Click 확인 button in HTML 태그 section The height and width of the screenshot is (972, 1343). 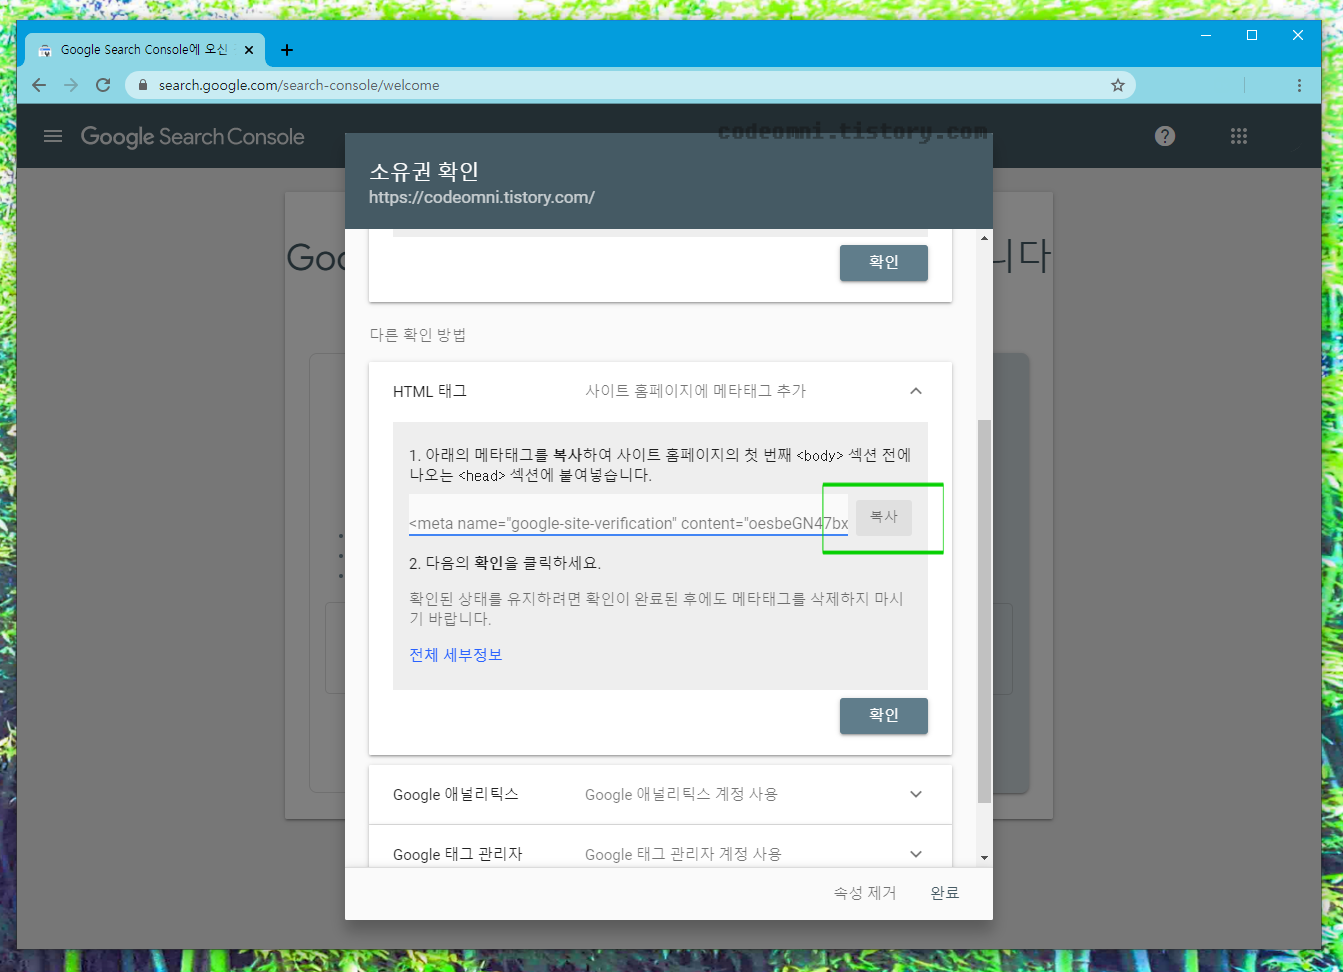pyautogui.click(x=884, y=716)
